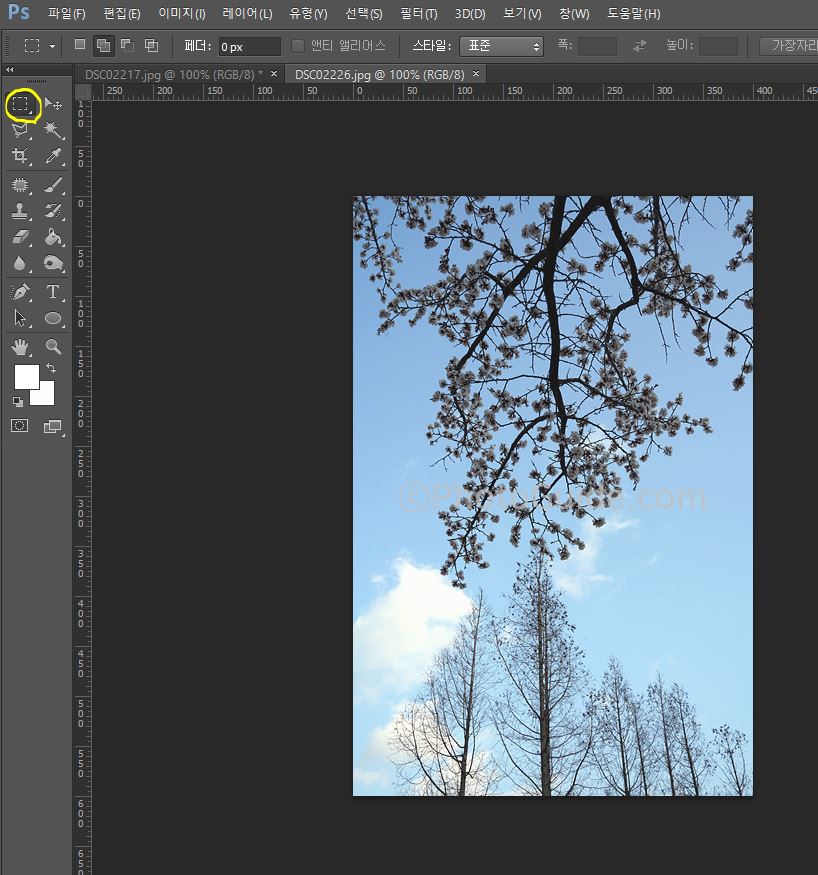Switch to the DSC02226.jpg tab
This screenshot has height=875, width=818.
point(379,74)
